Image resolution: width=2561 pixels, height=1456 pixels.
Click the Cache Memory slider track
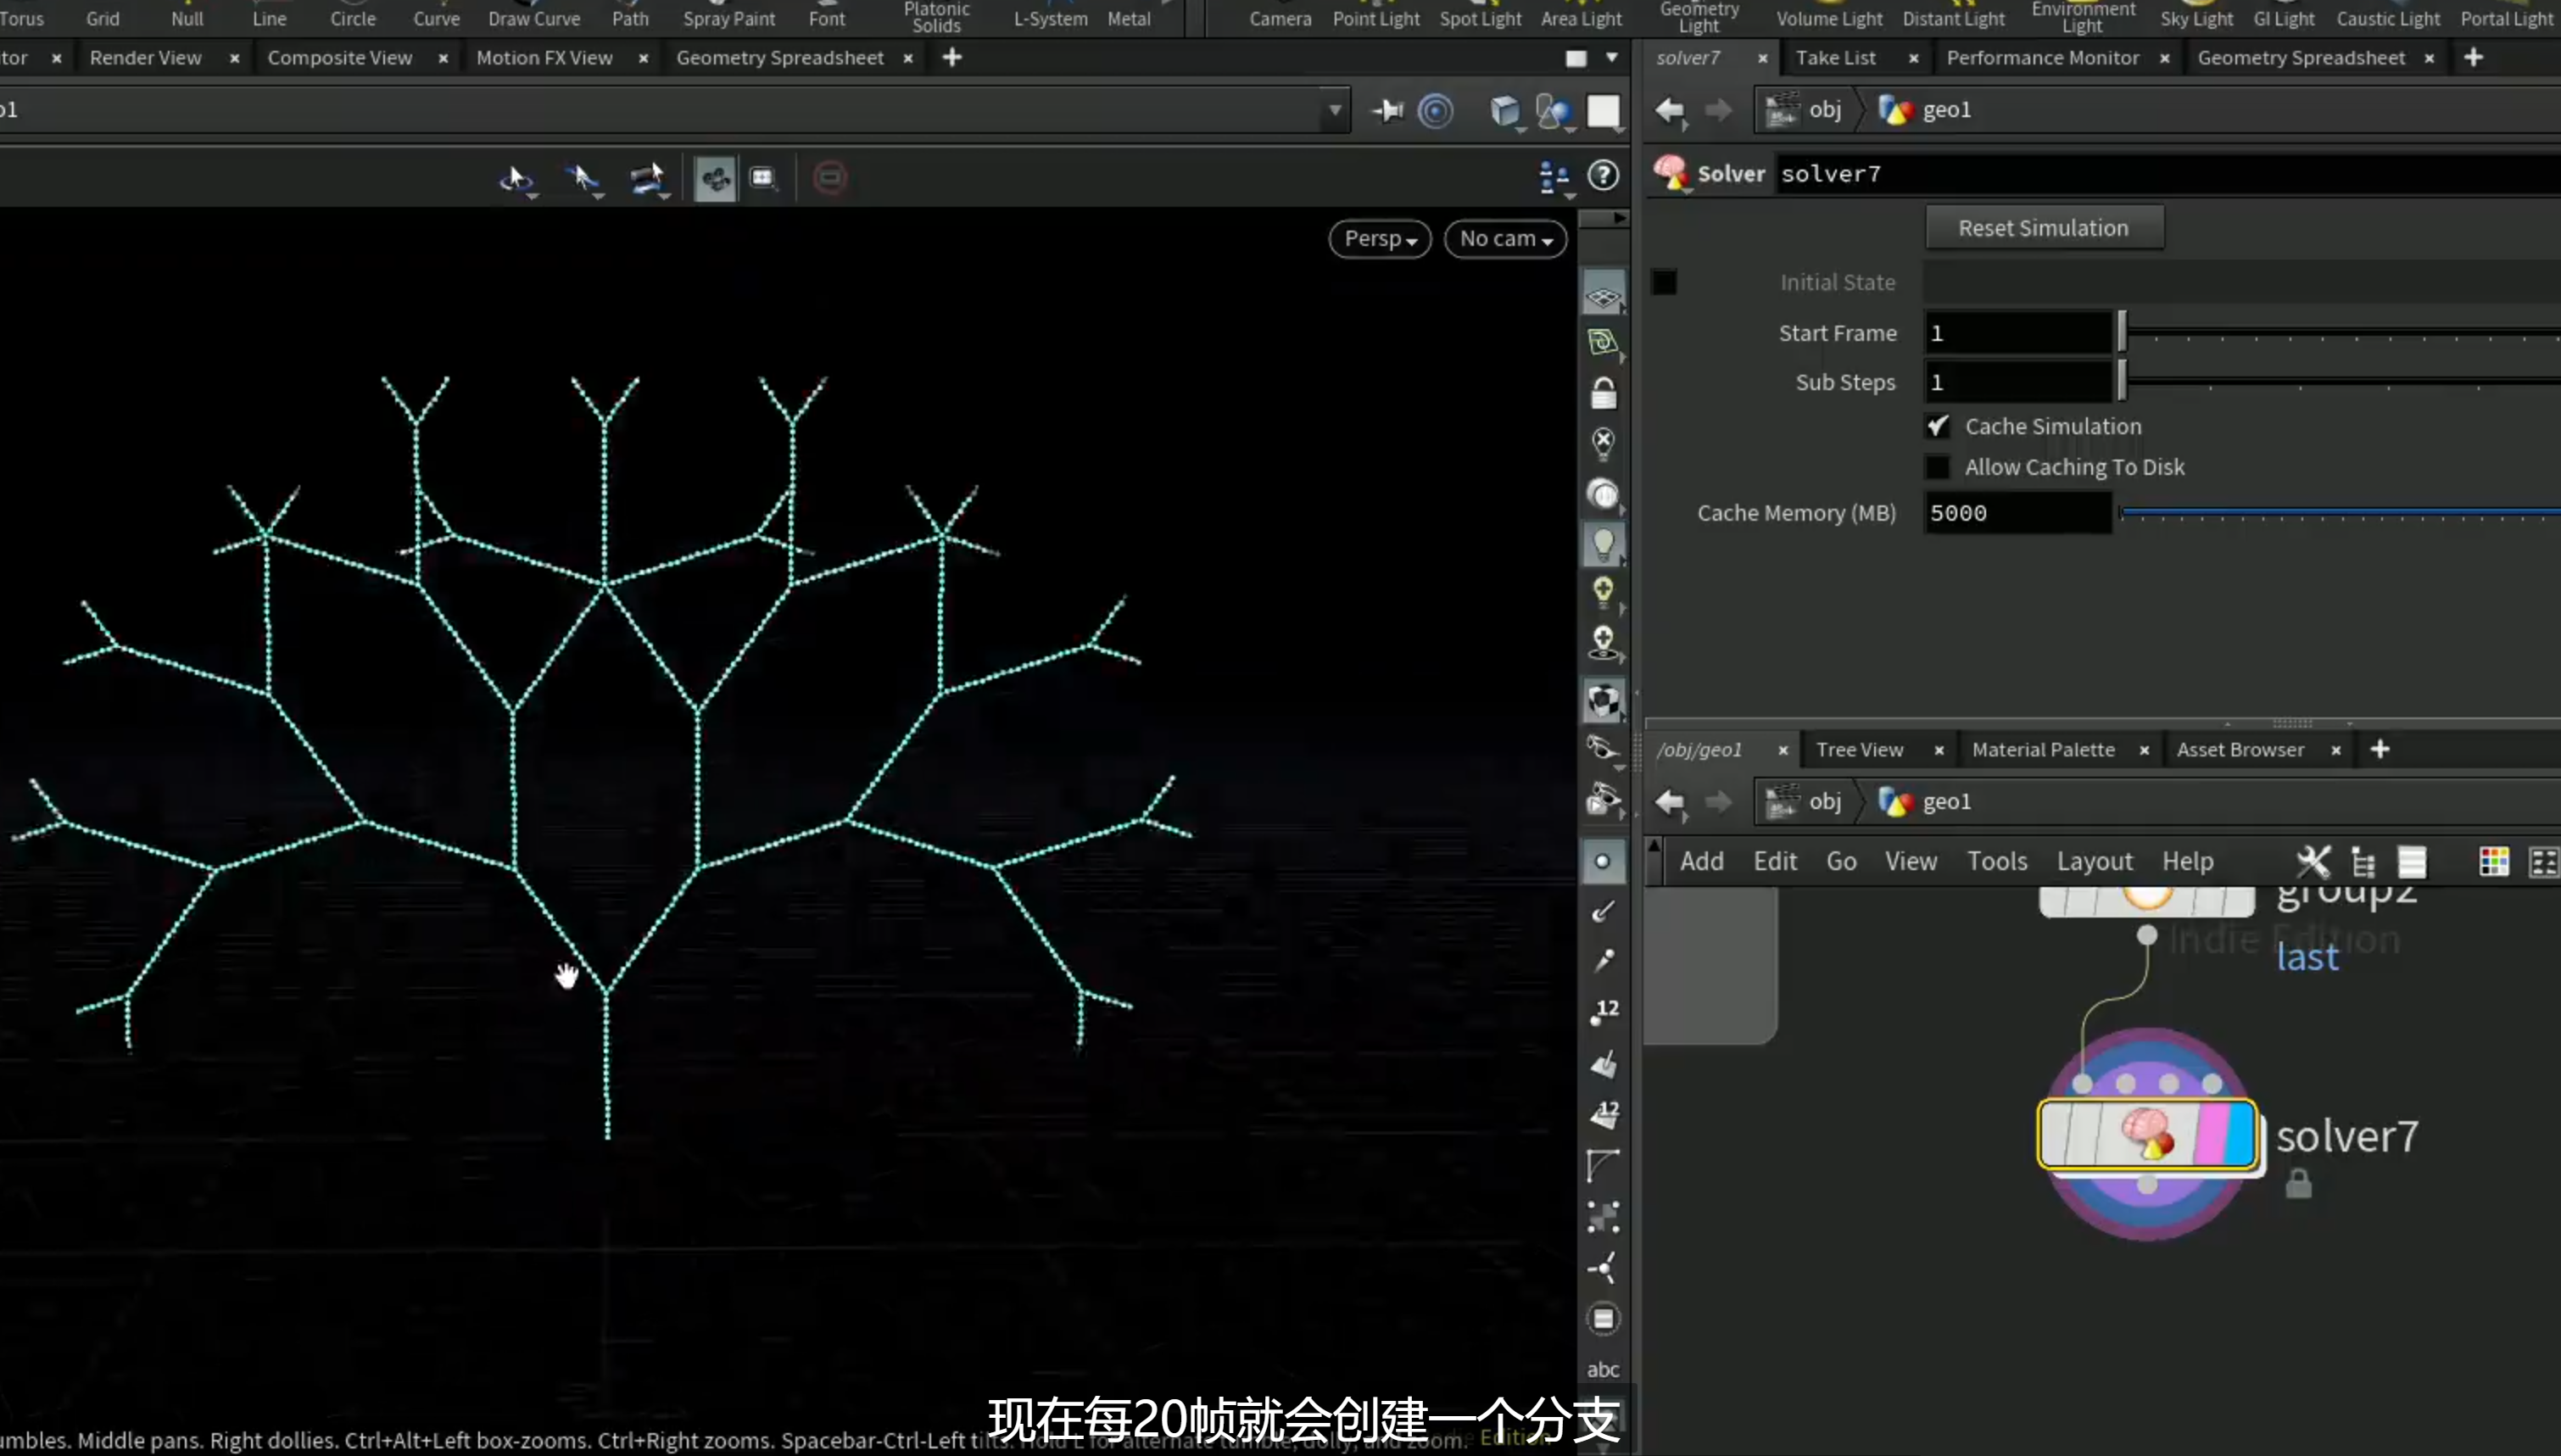pos(2338,513)
